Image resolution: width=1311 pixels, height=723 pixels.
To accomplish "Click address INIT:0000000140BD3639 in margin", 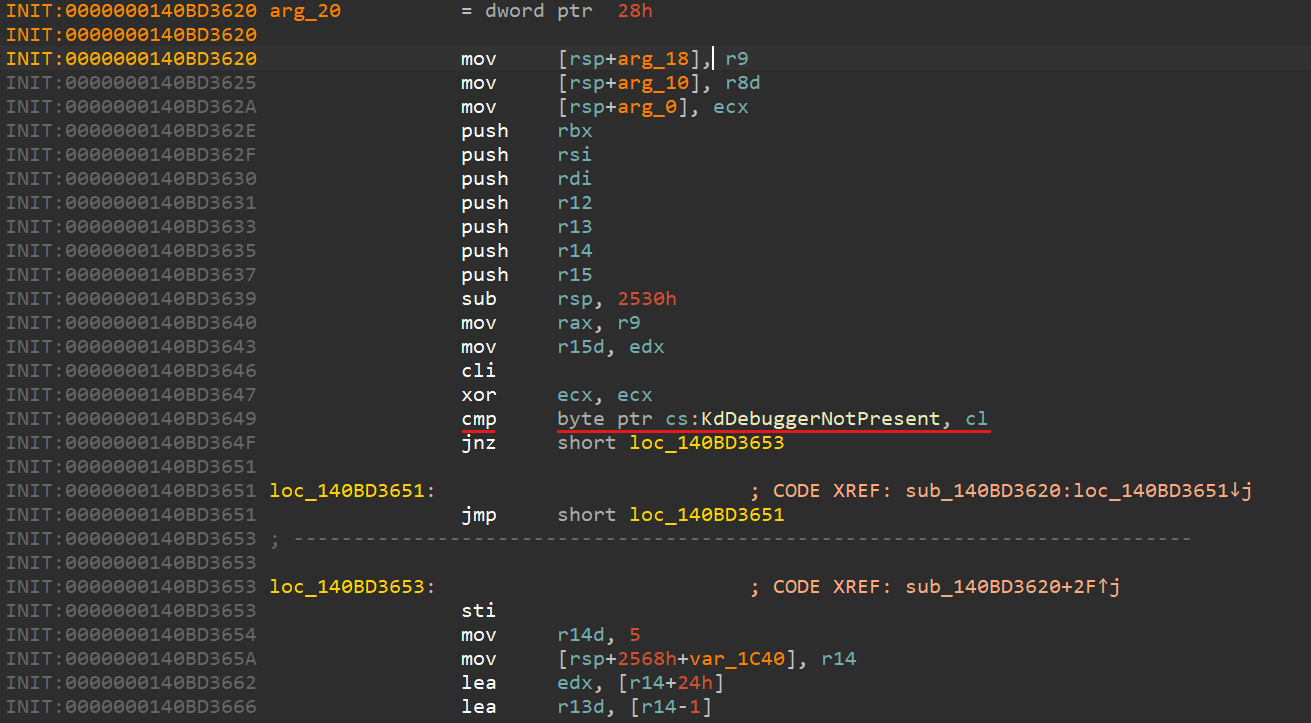I will click(x=131, y=299).
